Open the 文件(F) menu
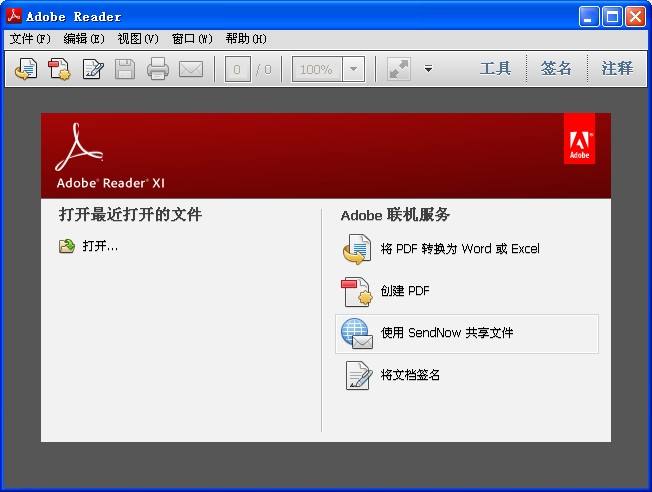 [30, 39]
